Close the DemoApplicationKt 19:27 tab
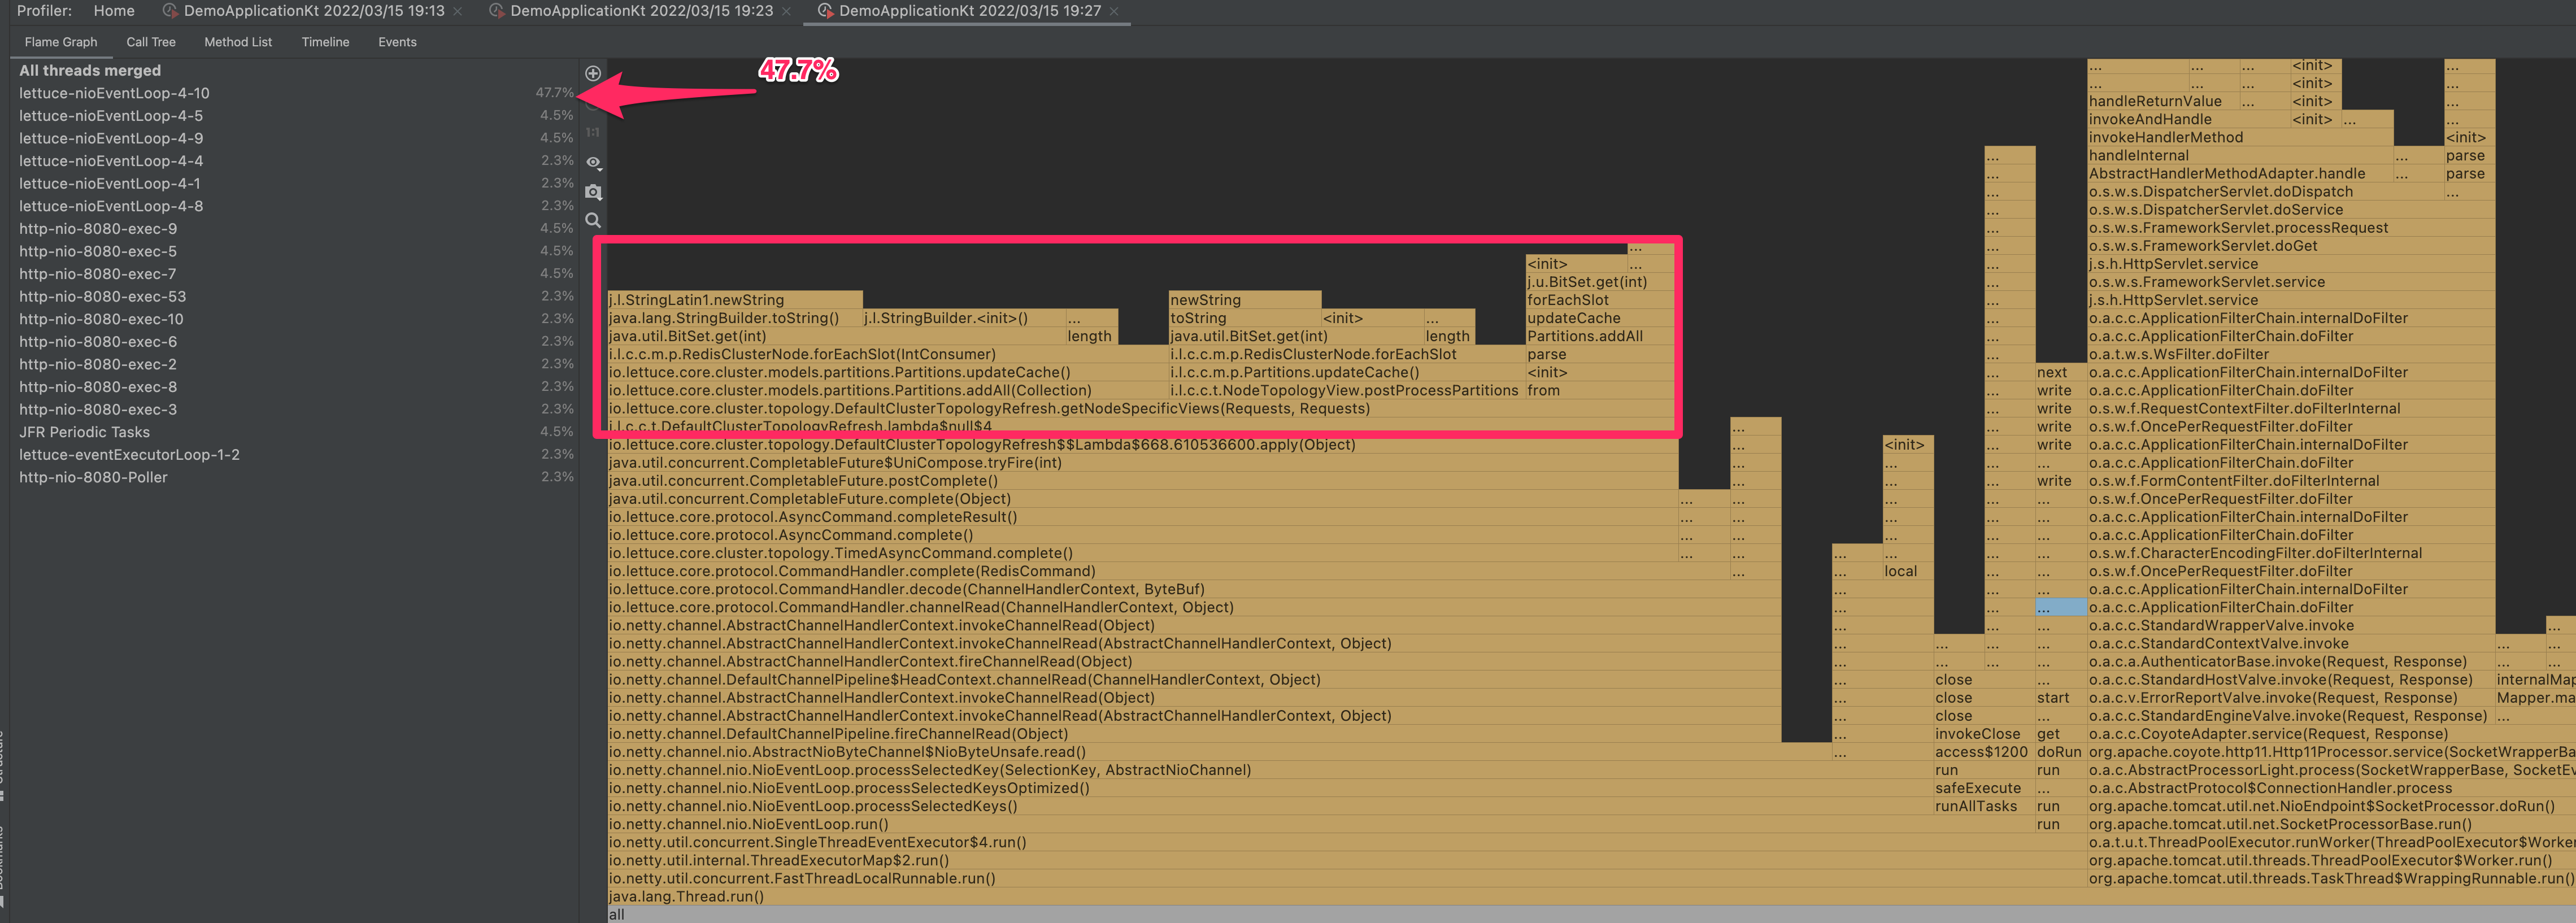Screen dimensions: 2576x923 (x=1114, y=11)
